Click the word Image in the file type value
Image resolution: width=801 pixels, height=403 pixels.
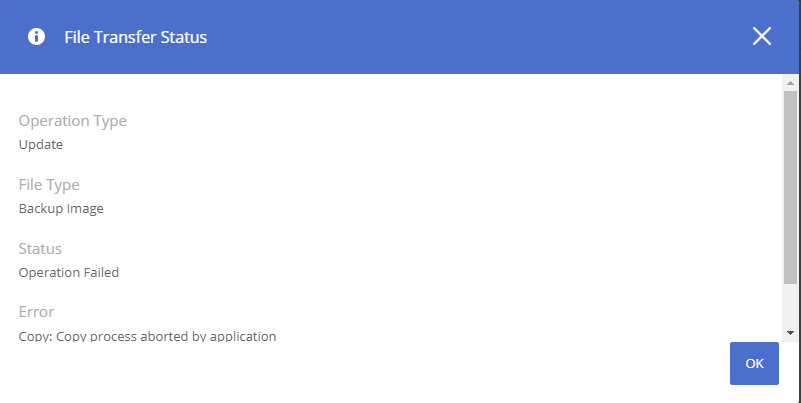coord(85,208)
